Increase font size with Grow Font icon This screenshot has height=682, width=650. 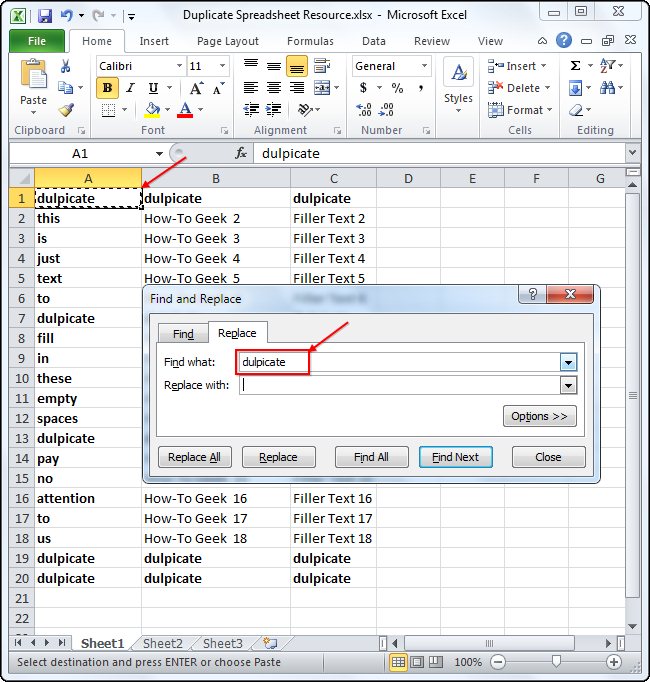pos(196,88)
